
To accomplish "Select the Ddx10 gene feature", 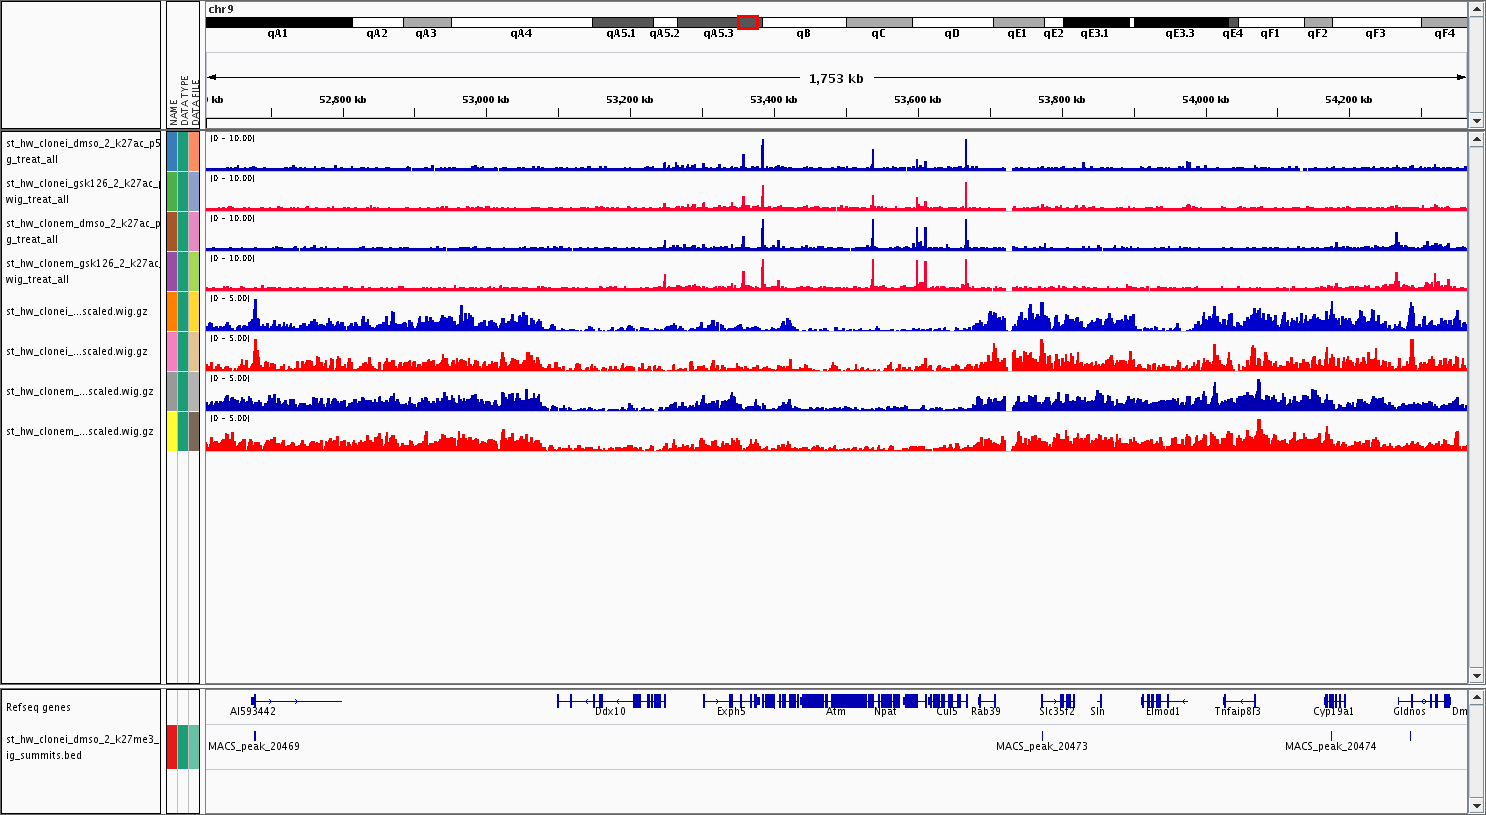I will (x=611, y=701).
